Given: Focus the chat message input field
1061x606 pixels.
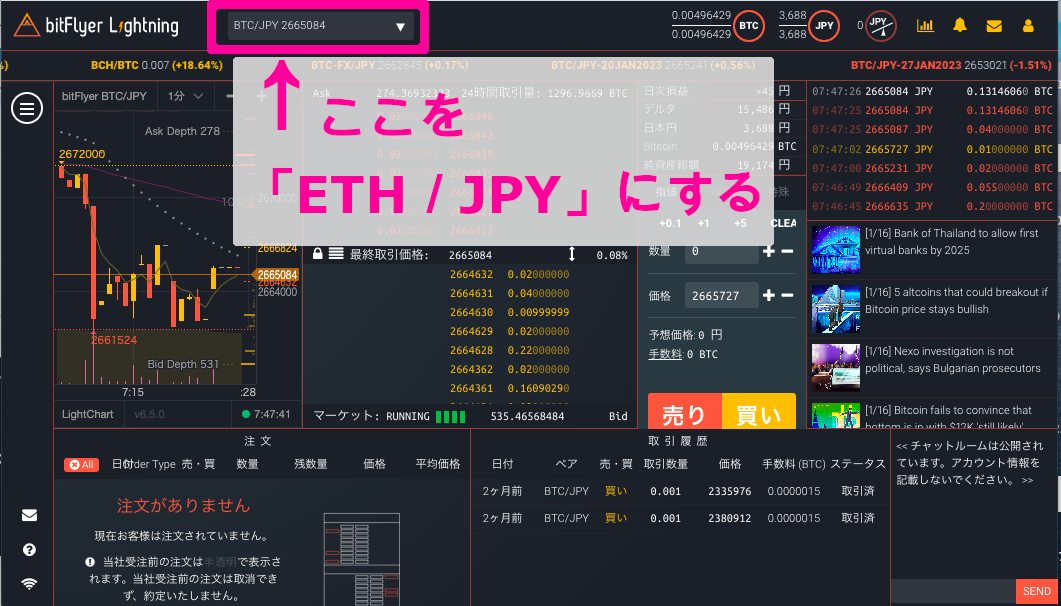Looking at the screenshot, I should (x=953, y=591).
